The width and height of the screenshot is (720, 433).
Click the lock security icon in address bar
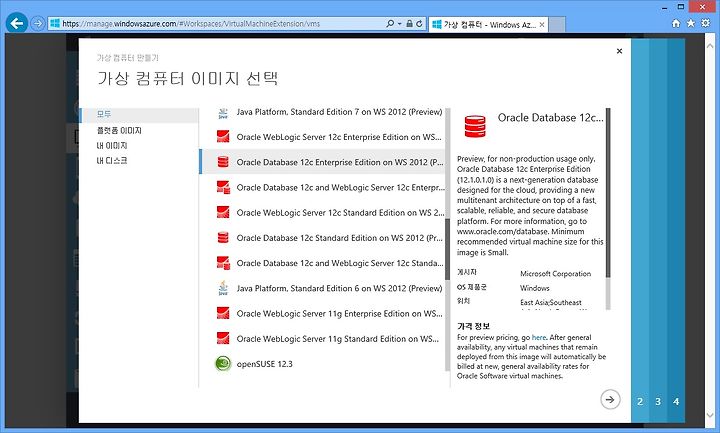click(x=409, y=23)
